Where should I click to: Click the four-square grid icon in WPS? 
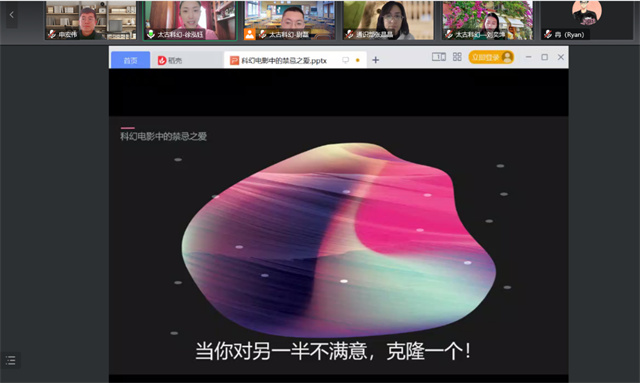(457, 57)
